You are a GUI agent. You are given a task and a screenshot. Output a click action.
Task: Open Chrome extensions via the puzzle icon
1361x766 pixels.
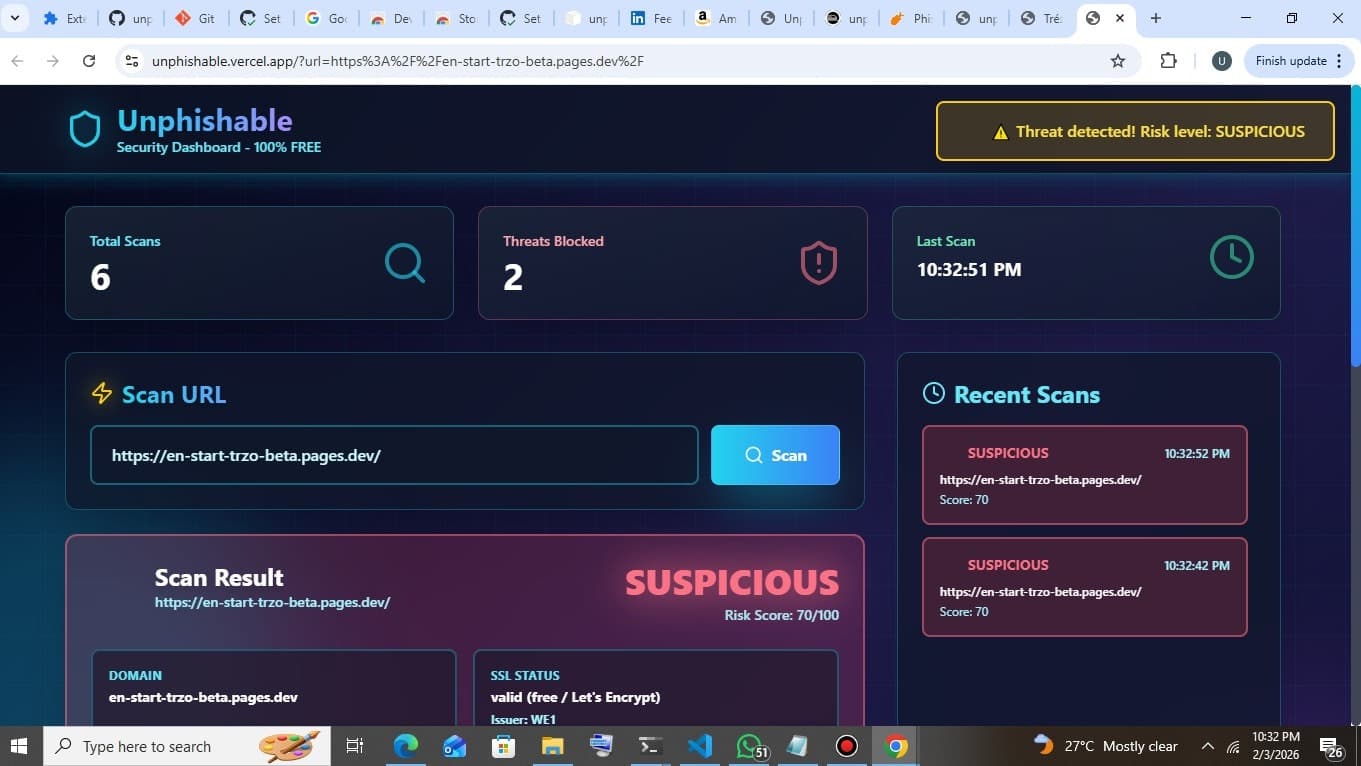click(x=1168, y=61)
